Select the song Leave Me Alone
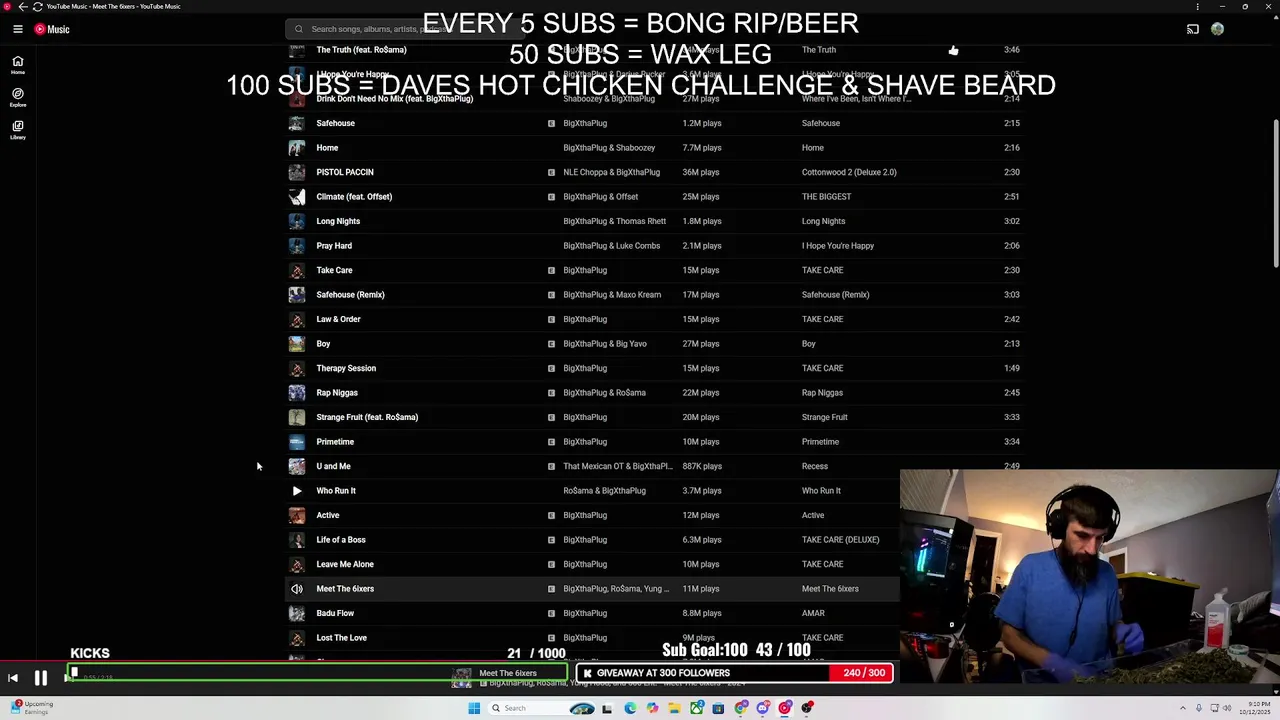Viewport: 1280px width, 720px height. [345, 564]
